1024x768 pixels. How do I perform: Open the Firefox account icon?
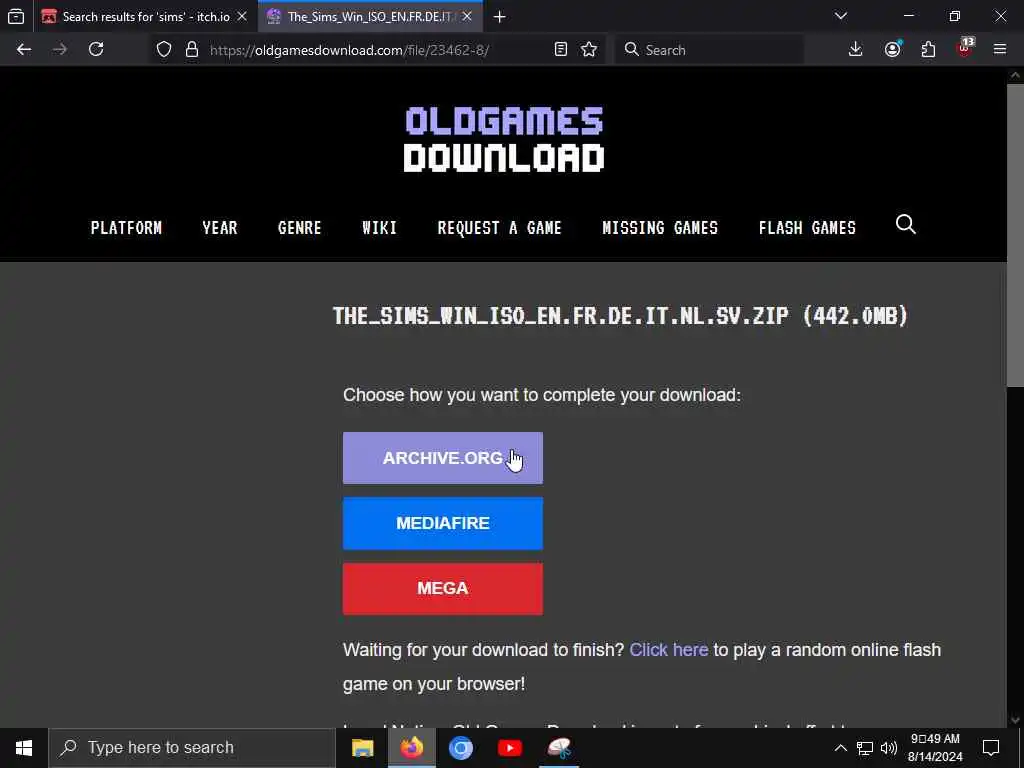coord(893,50)
